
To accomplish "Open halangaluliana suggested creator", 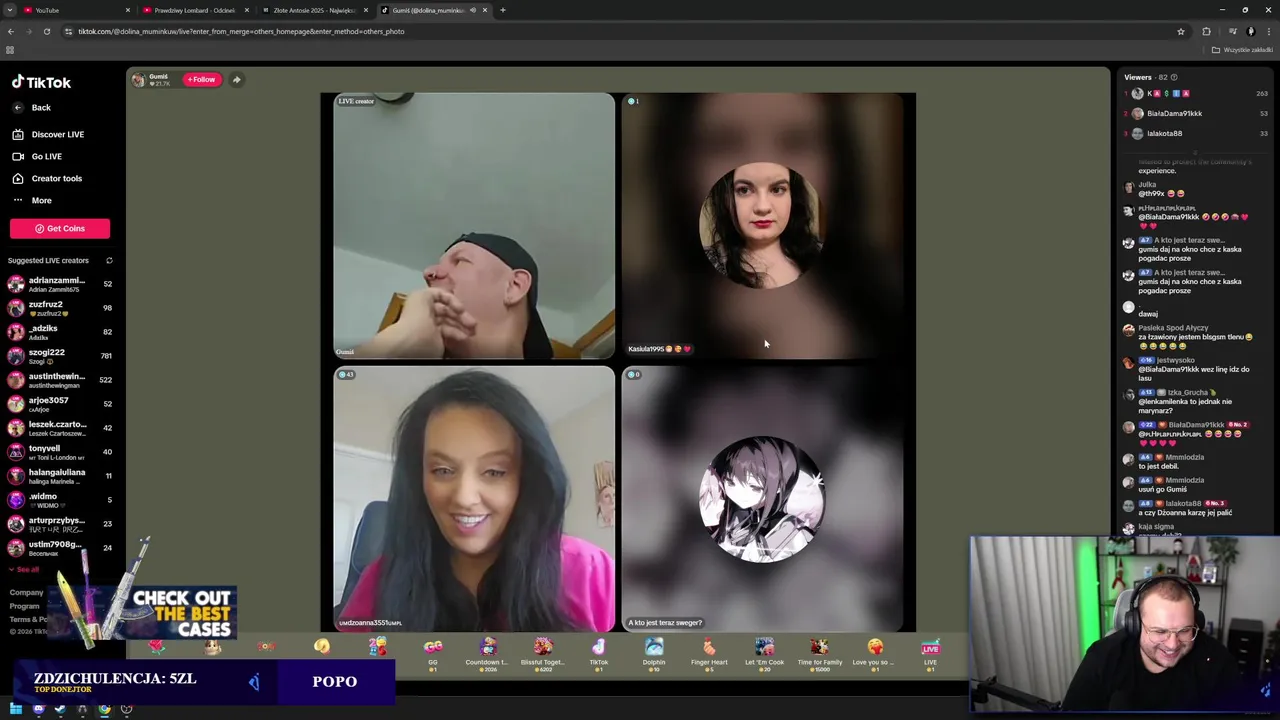I will coord(60,476).
